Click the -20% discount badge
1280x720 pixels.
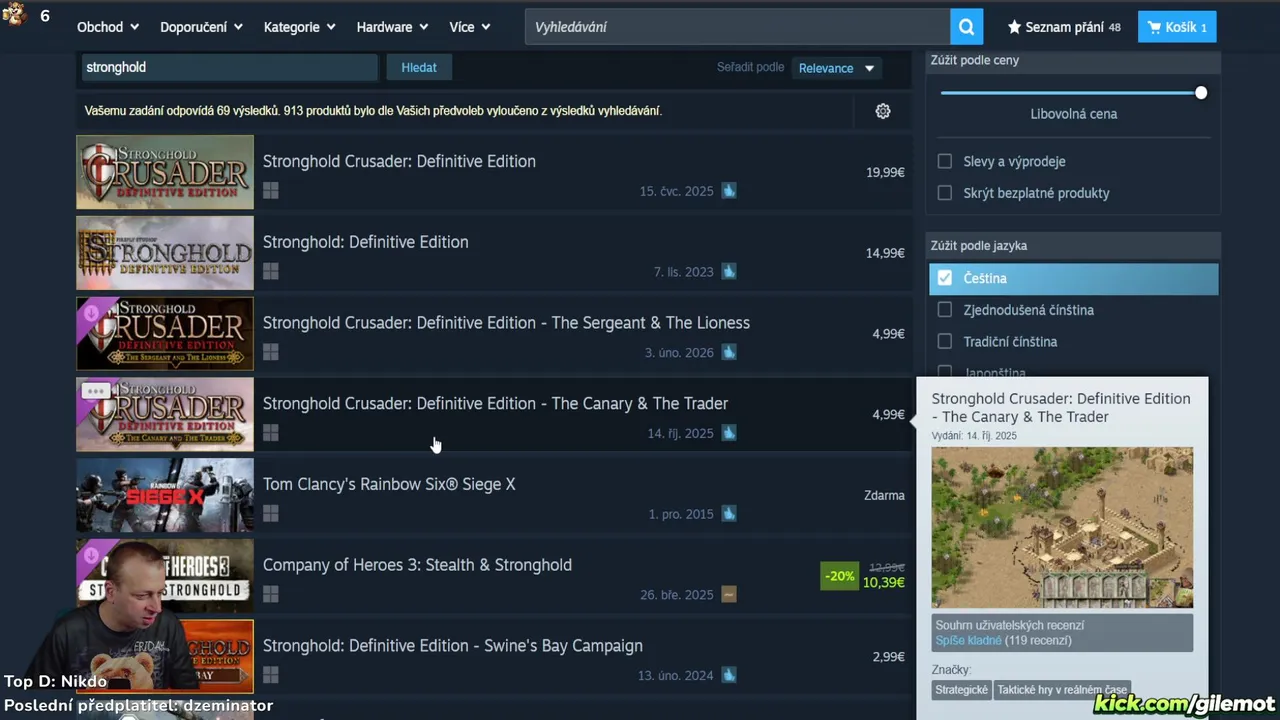tap(839, 576)
